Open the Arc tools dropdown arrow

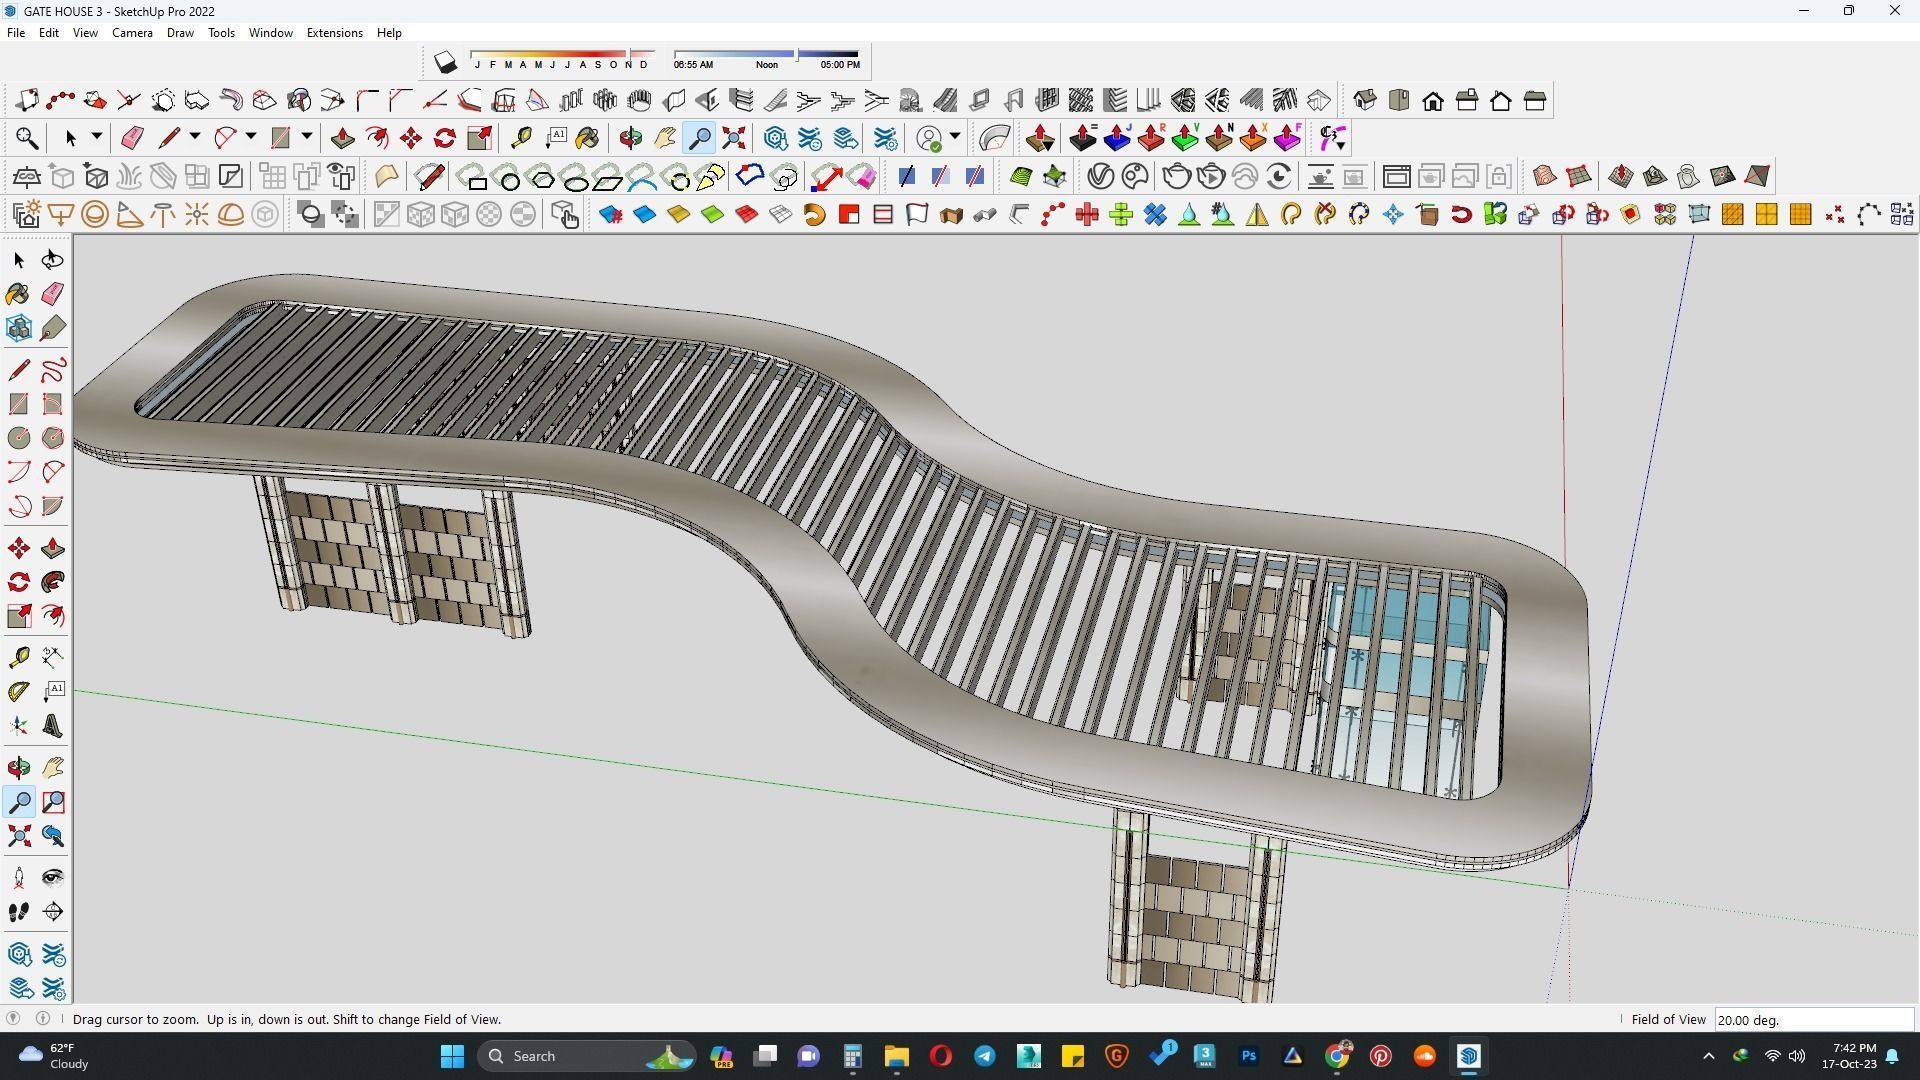tap(251, 137)
